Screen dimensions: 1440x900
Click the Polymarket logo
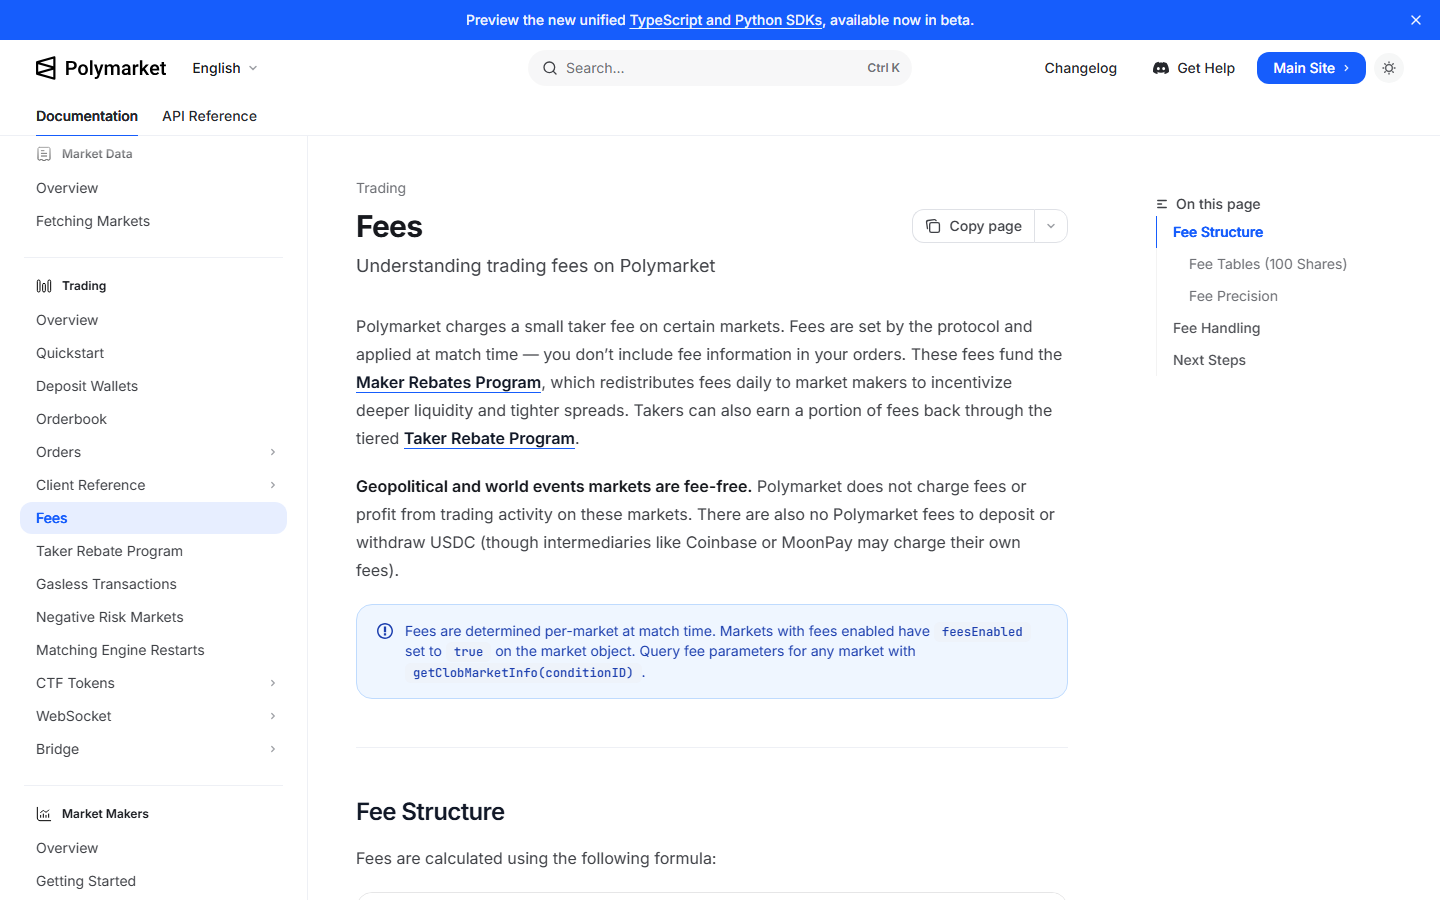[x=101, y=68]
